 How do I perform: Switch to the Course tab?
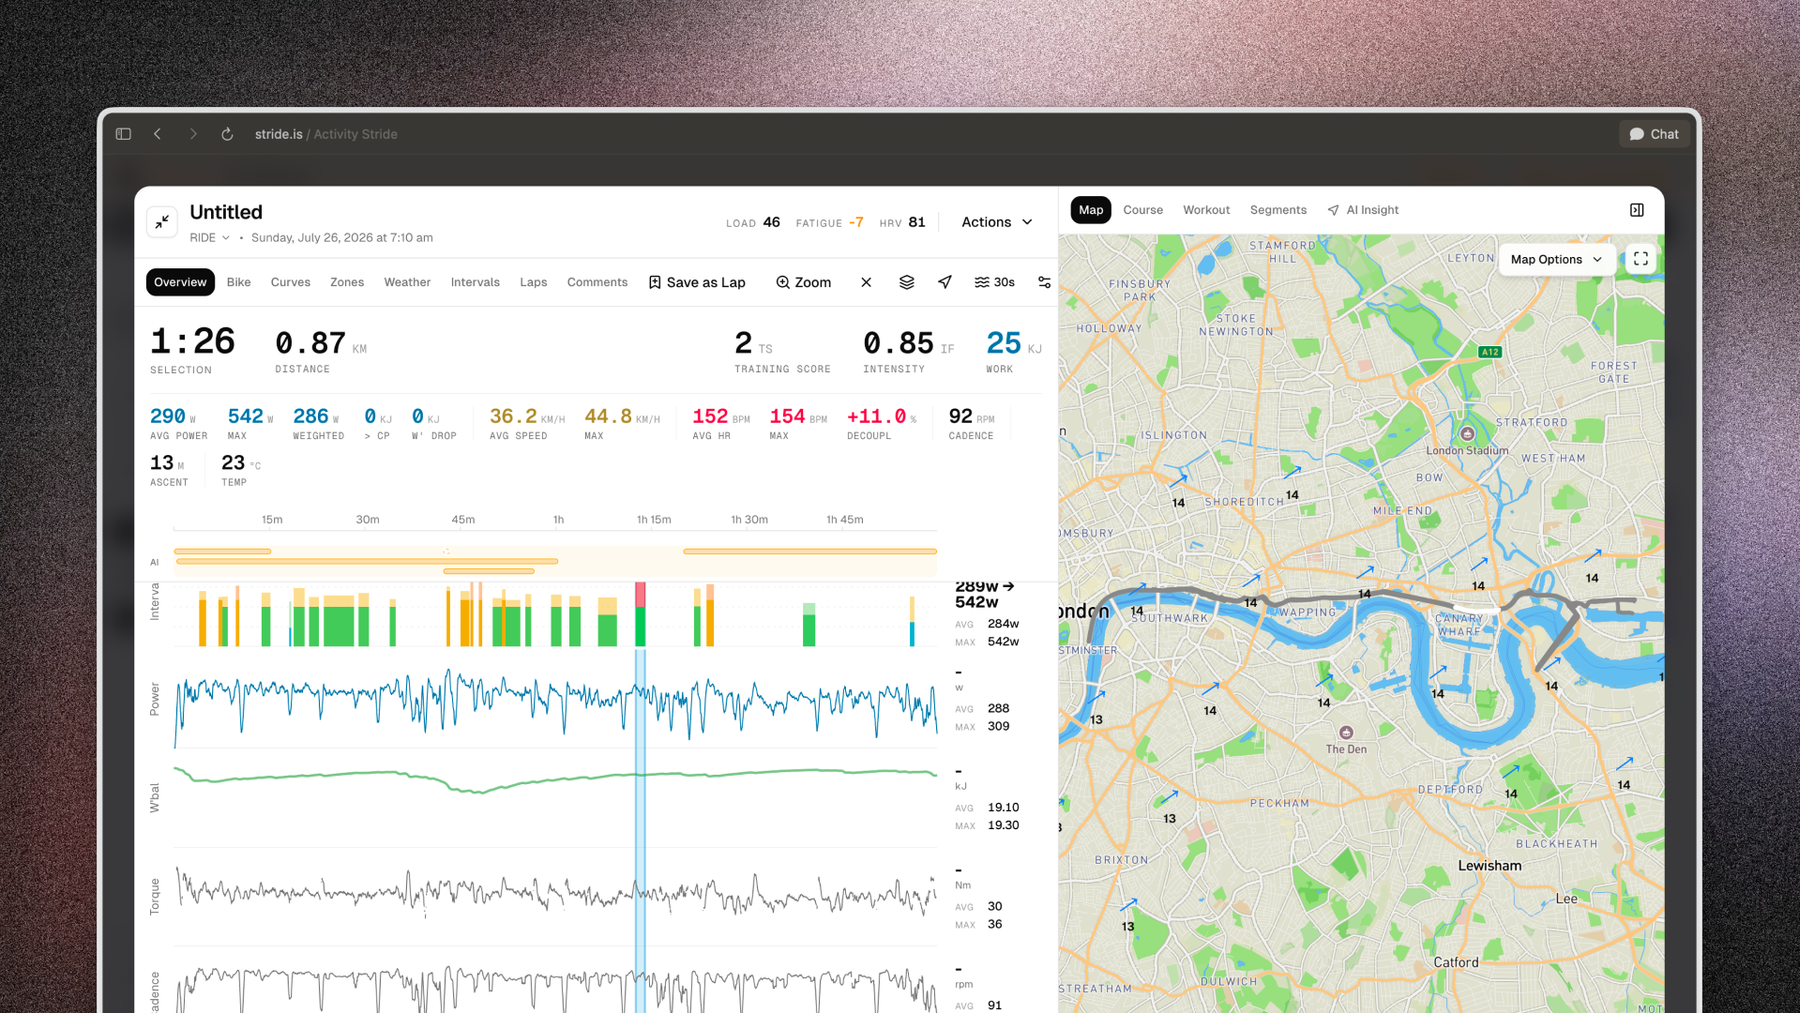pyautogui.click(x=1143, y=210)
